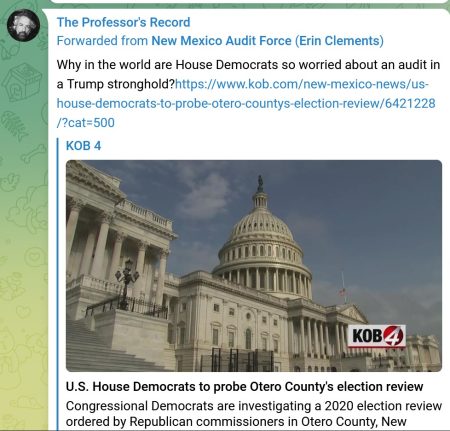Click the 'Trump stronghold?' message text
450x431 pixels.
pyautogui.click(x=116, y=84)
